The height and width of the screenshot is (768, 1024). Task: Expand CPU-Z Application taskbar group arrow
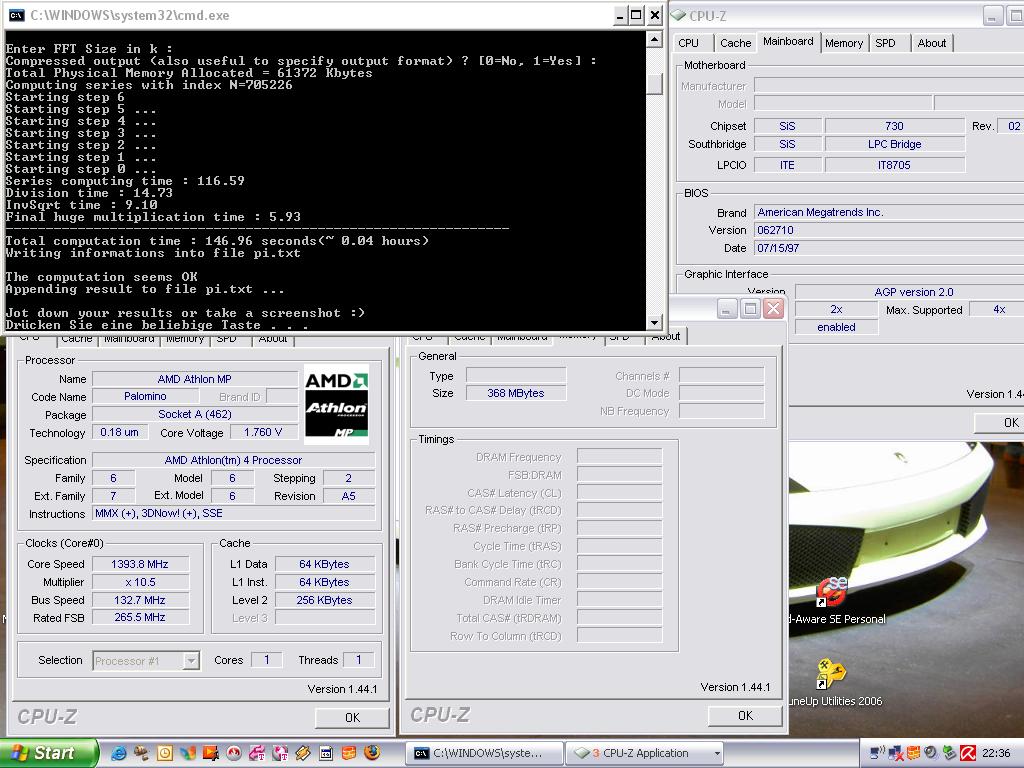pos(717,753)
